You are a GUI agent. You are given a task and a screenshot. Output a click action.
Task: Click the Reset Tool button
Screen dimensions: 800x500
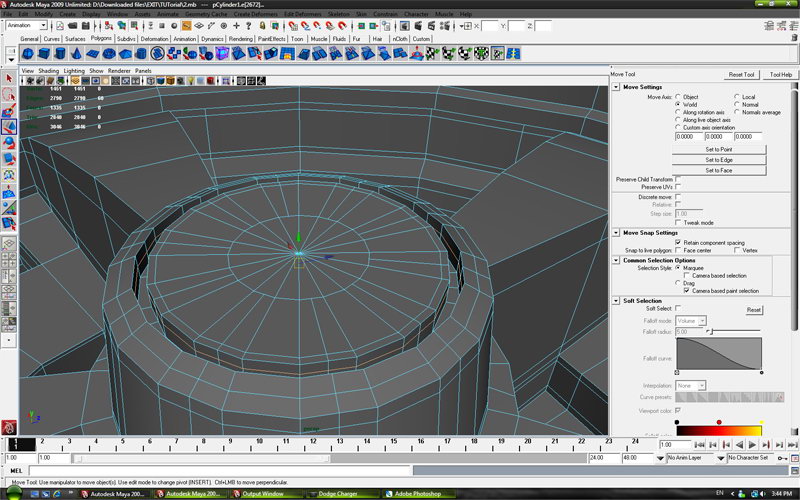point(741,75)
